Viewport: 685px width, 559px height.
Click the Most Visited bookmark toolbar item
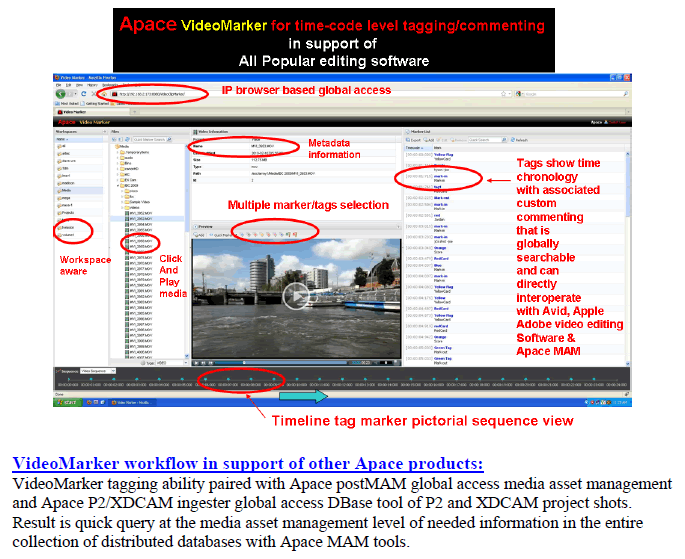(68, 104)
